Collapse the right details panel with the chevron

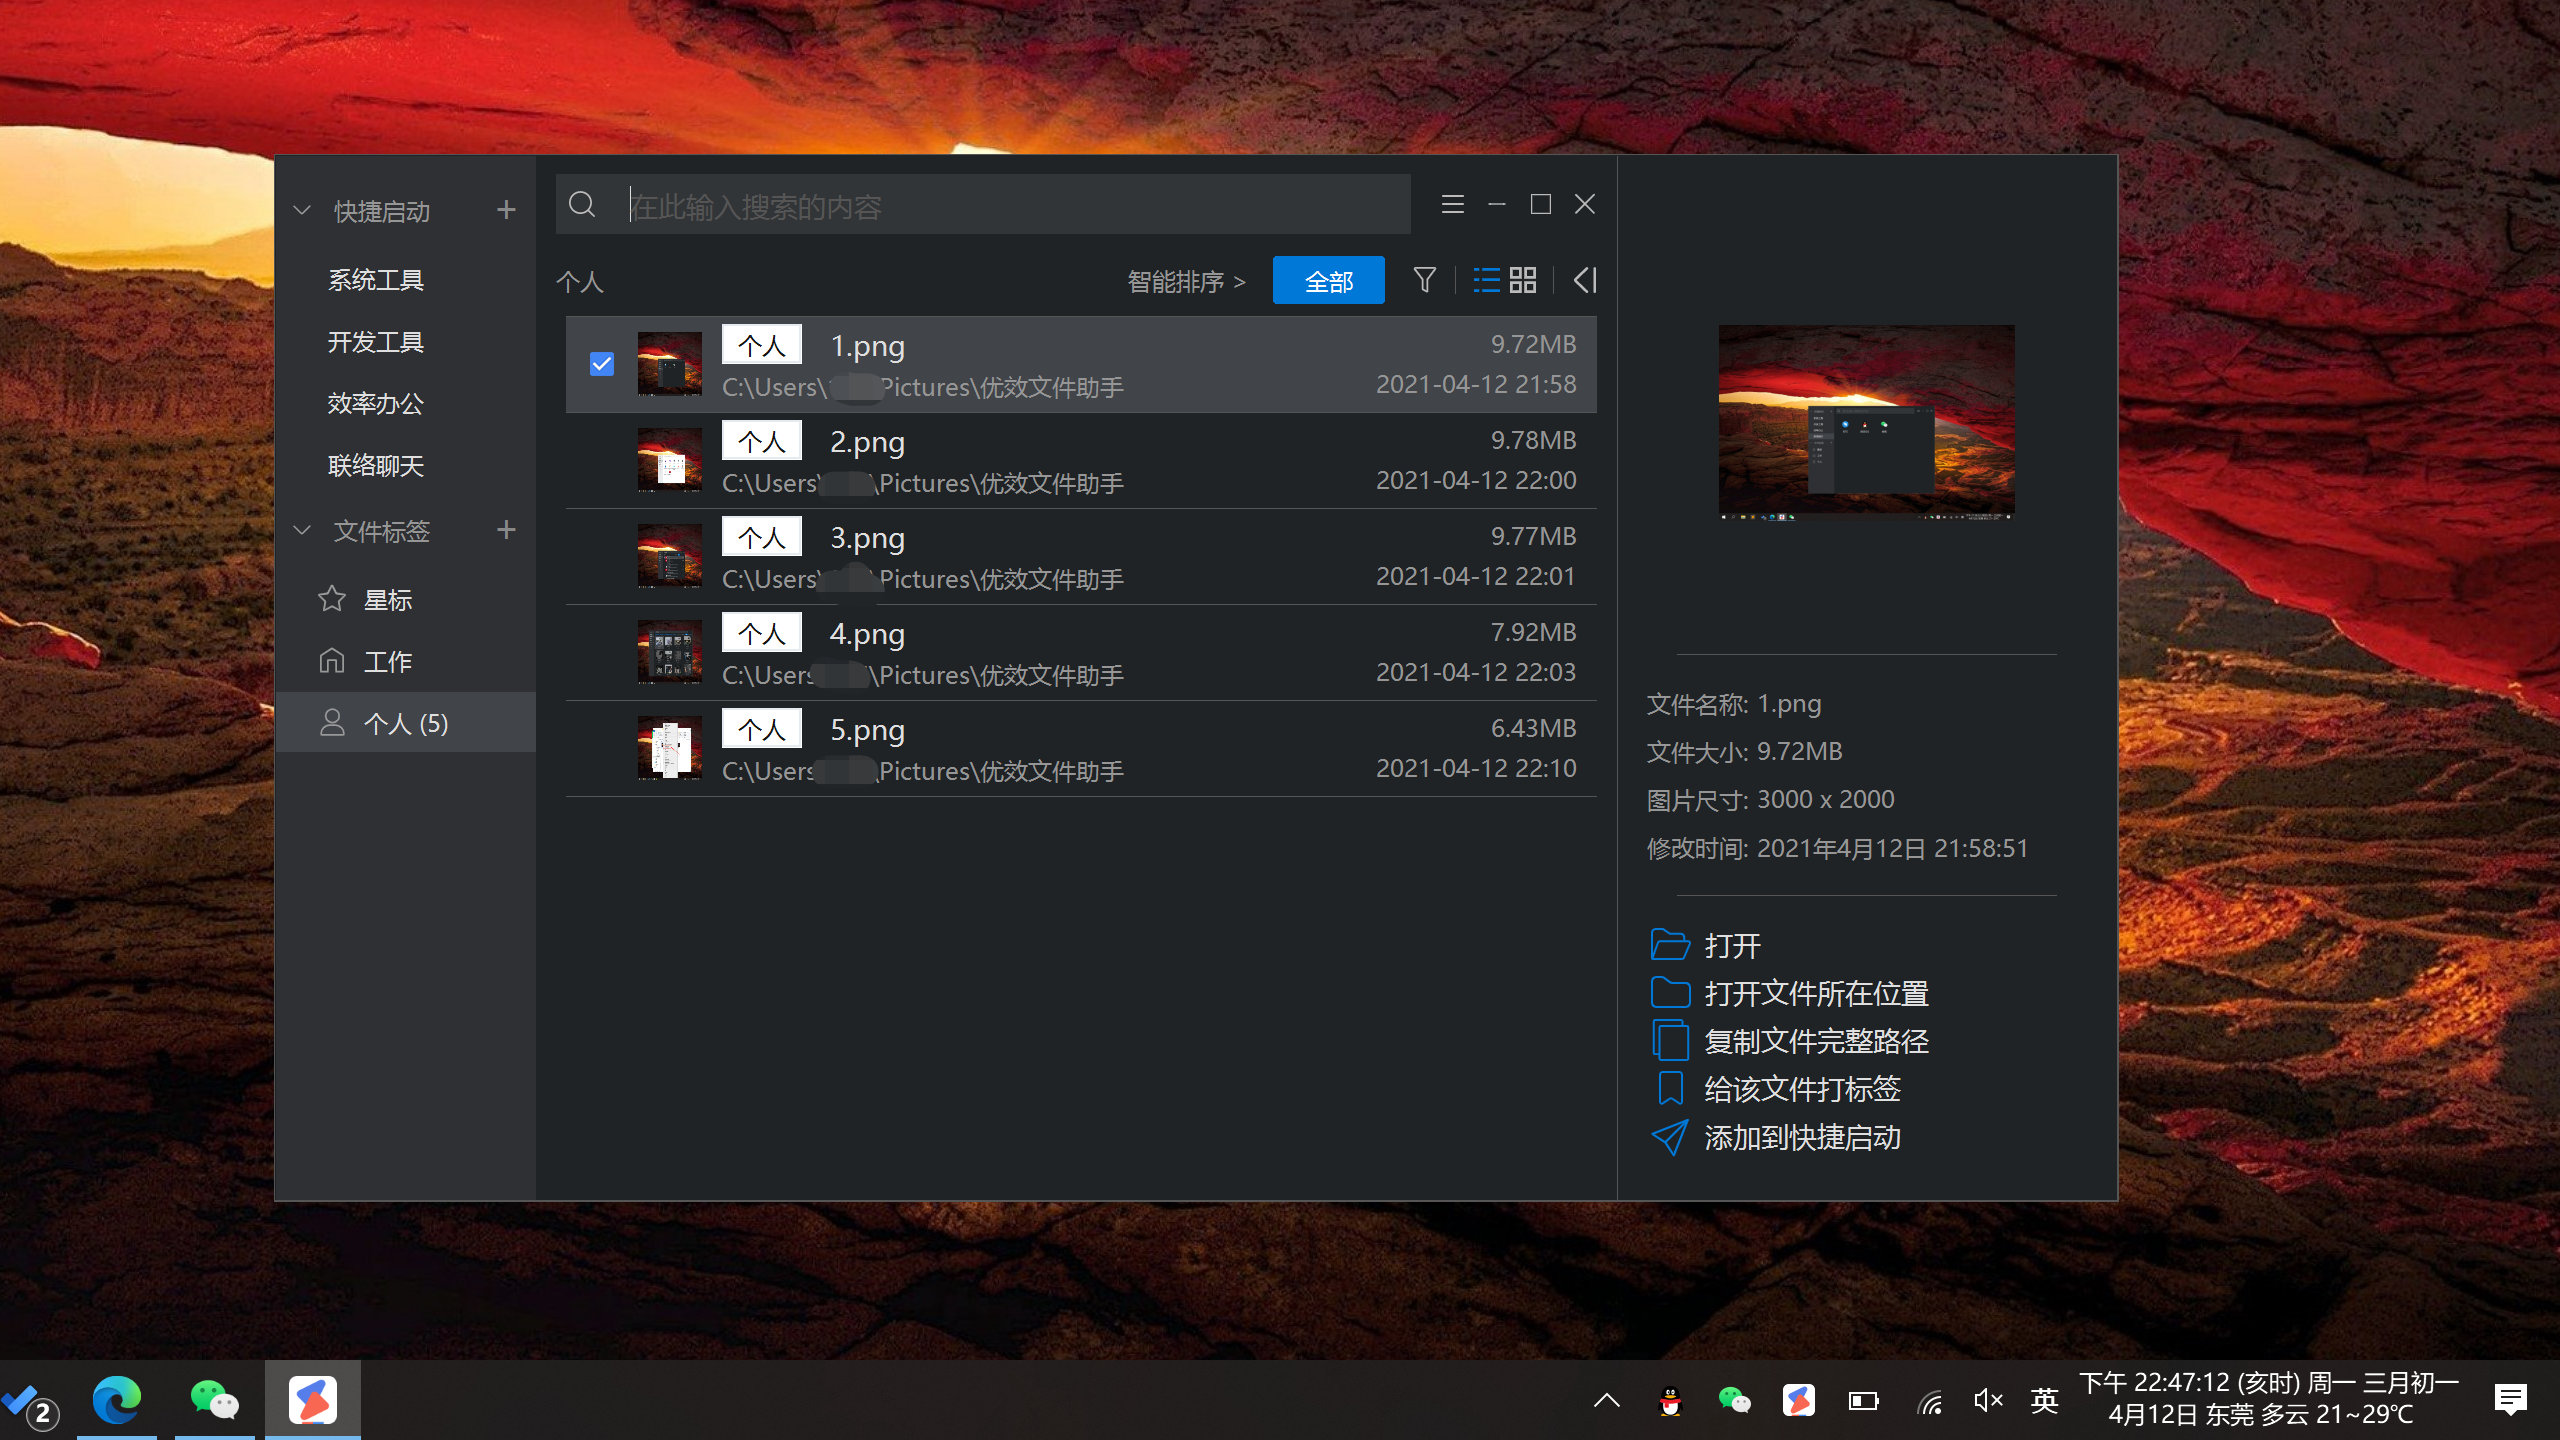pos(1584,280)
